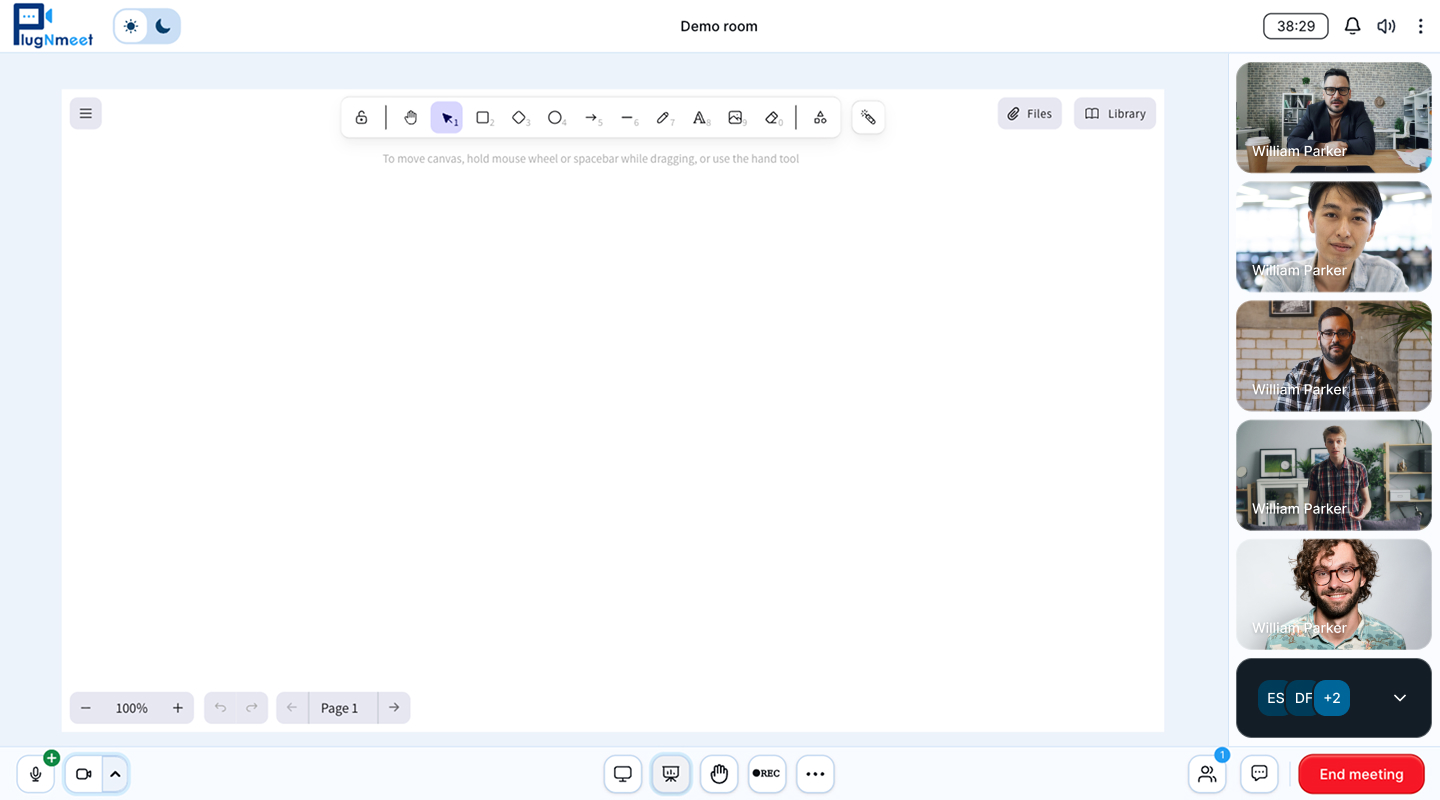Activate the Text tool
This screenshot has width=1440, height=800.
[x=700, y=117]
